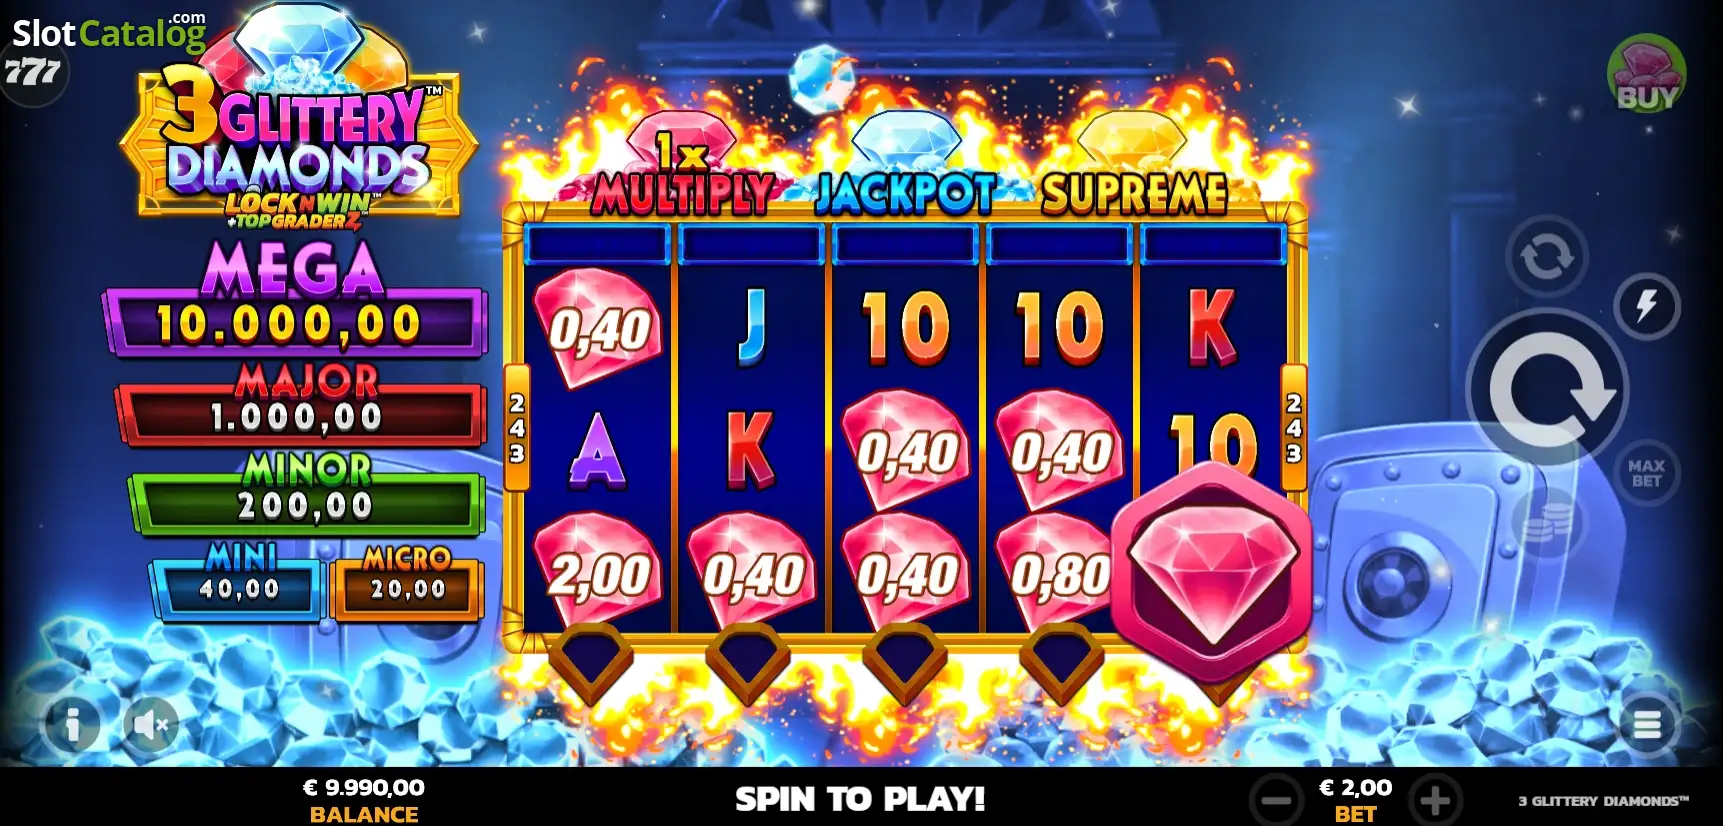This screenshot has width=1723, height=826.
Task: Toggle the muted speaker sound icon
Action: [152, 724]
